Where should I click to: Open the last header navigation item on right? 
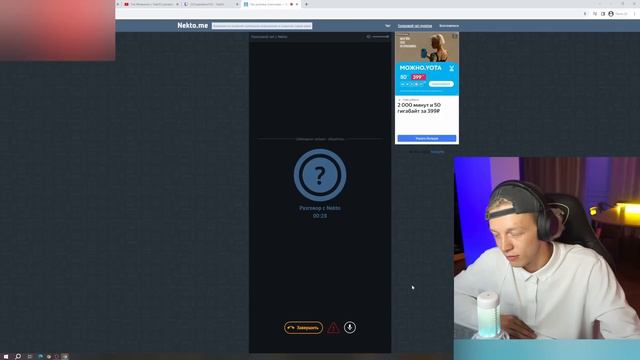[449, 26]
